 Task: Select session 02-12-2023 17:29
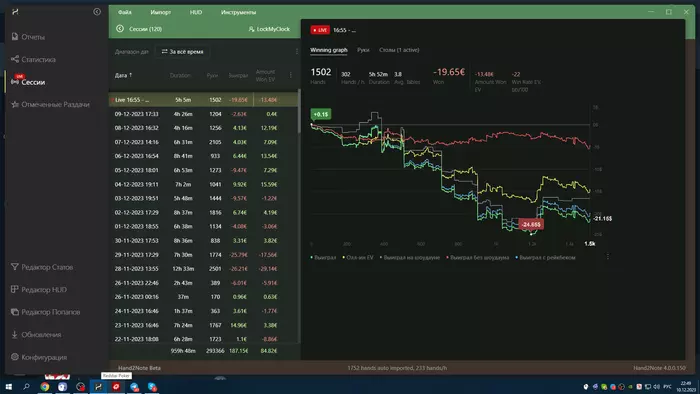[204, 213]
